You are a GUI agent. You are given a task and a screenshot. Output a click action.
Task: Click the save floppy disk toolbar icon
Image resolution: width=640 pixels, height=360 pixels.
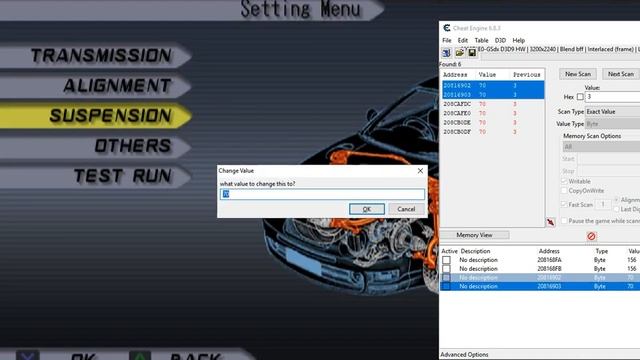(472, 53)
